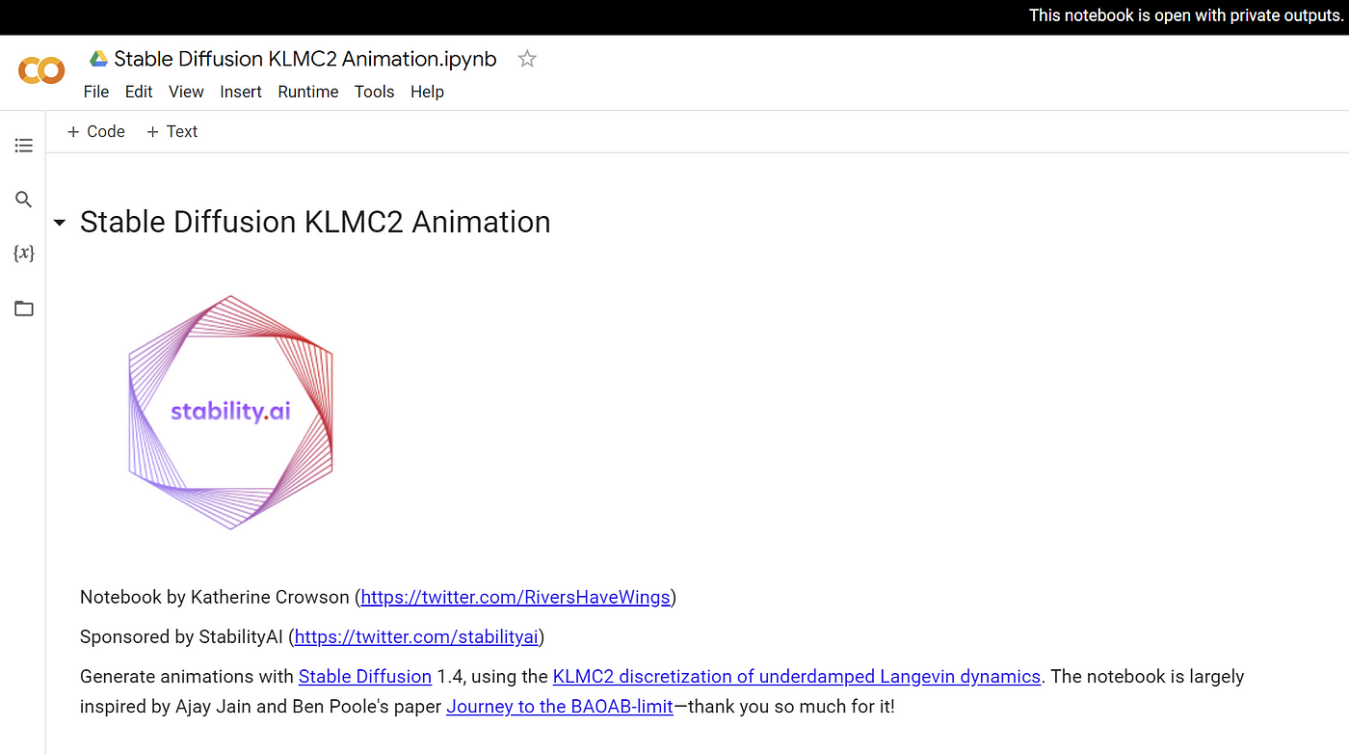The image size is (1349, 754).
Task: Open the Edit menu
Action: pyautogui.click(x=138, y=92)
